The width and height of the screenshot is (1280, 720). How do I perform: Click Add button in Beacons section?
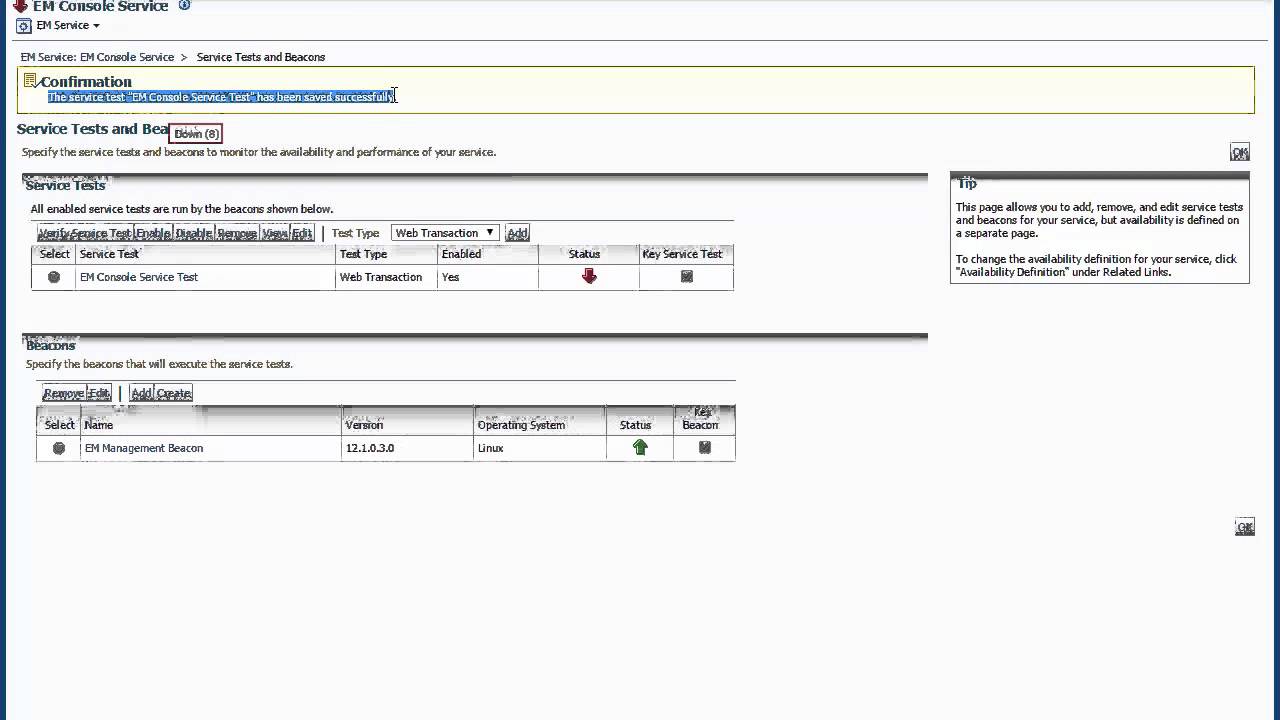[142, 393]
